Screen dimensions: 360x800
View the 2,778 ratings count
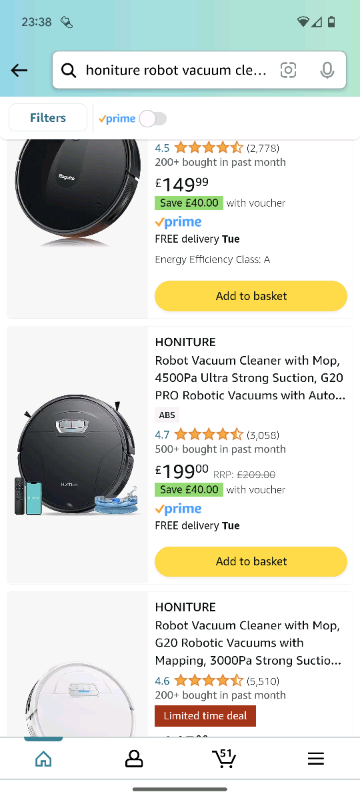coord(263,148)
